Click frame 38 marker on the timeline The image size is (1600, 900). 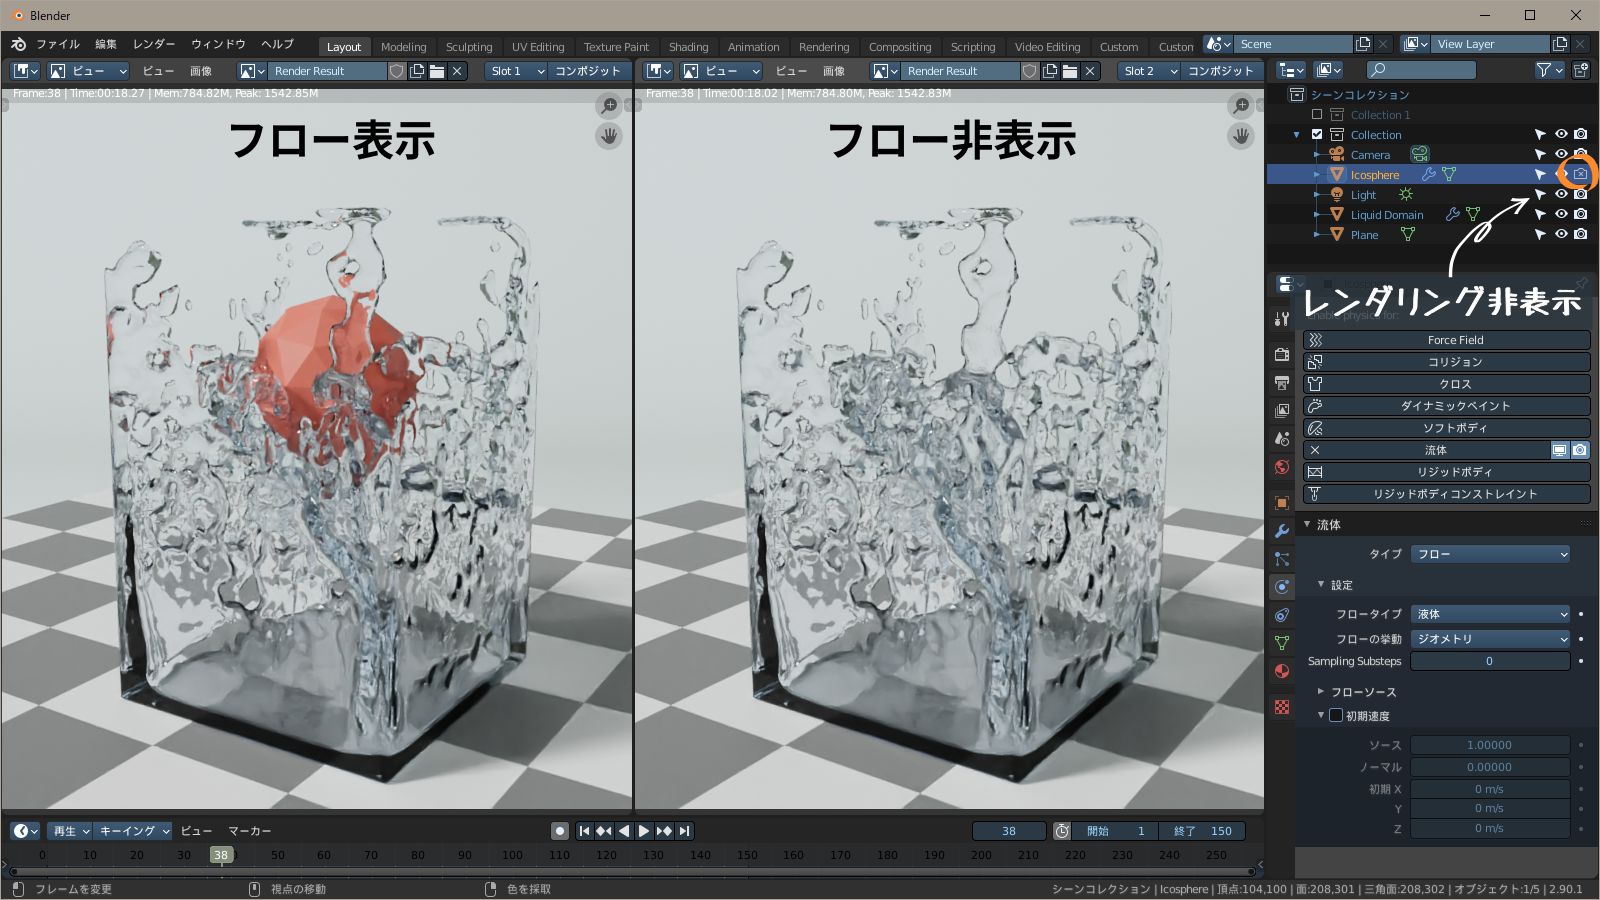(221, 855)
